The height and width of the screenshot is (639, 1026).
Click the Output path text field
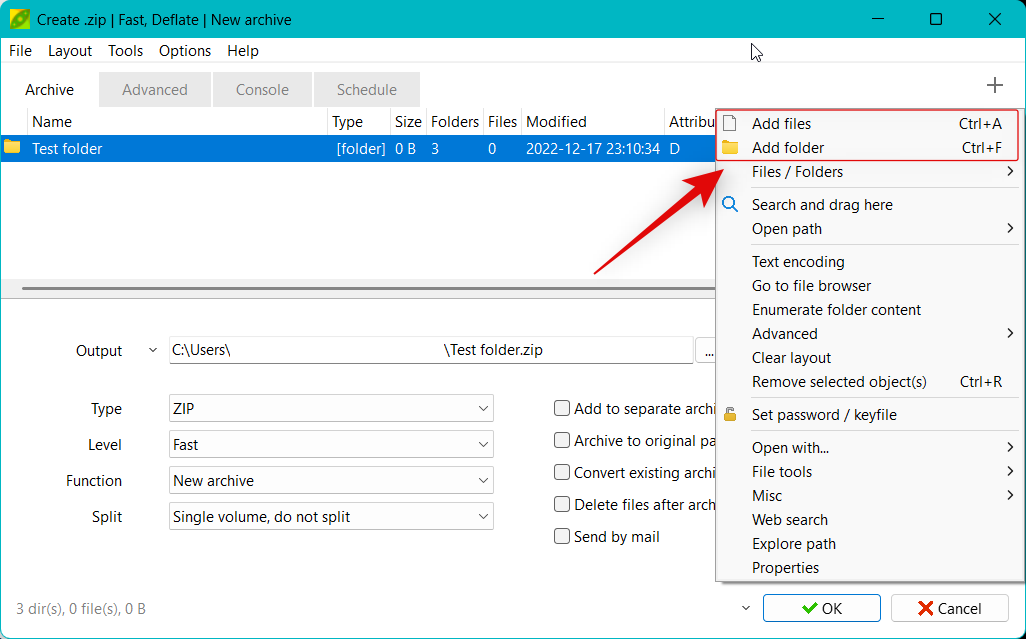tap(430, 351)
